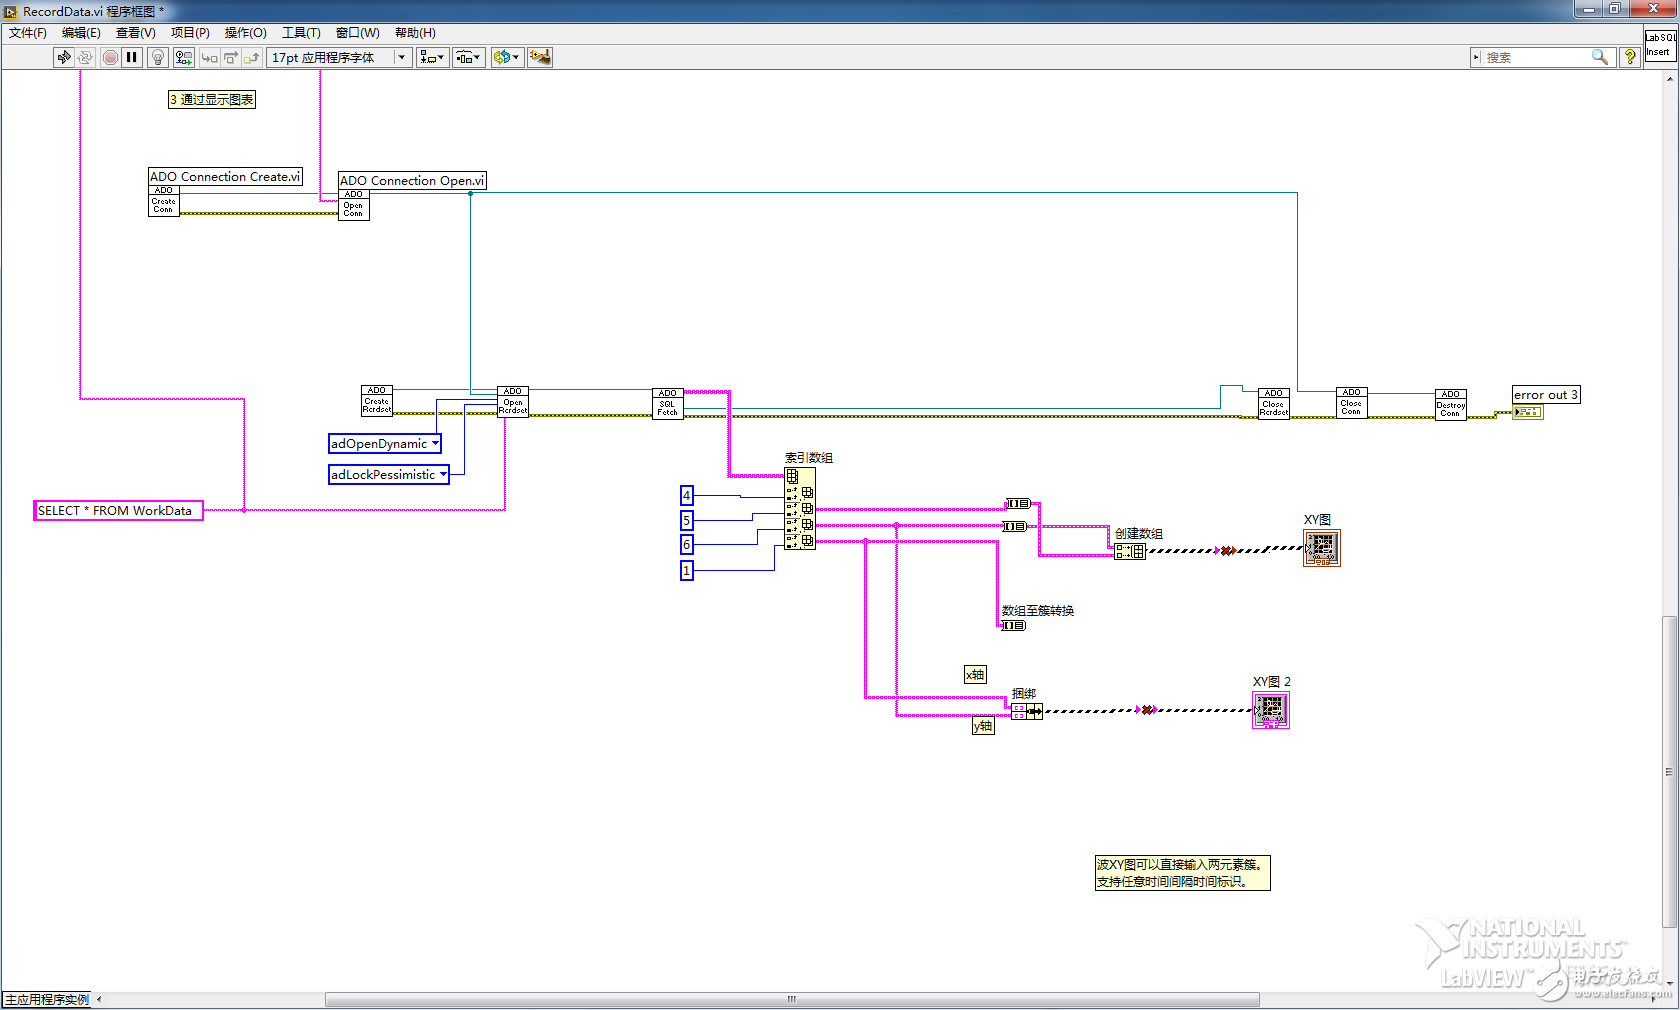The height and width of the screenshot is (1010, 1680).
Task: Click Run Continuously button
Action: 85,57
